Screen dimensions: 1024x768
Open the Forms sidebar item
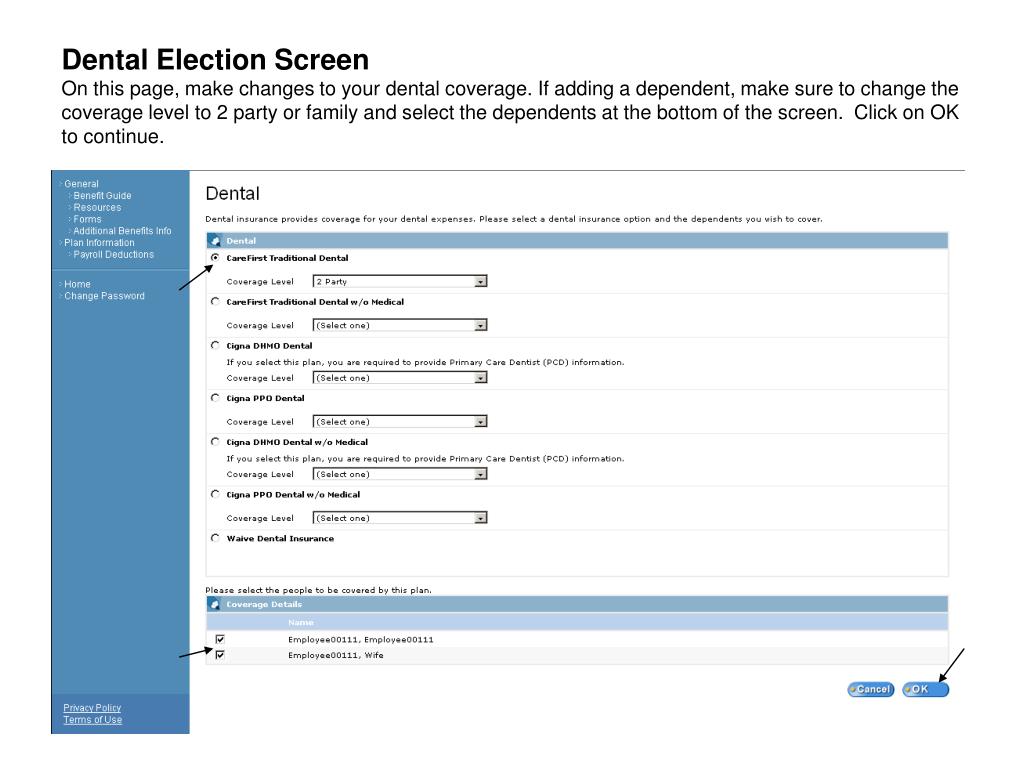tap(87, 219)
